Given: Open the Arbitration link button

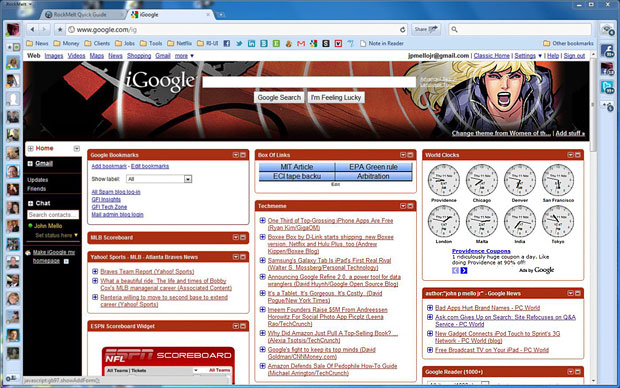Looking at the screenshot, I should point(373,176).
